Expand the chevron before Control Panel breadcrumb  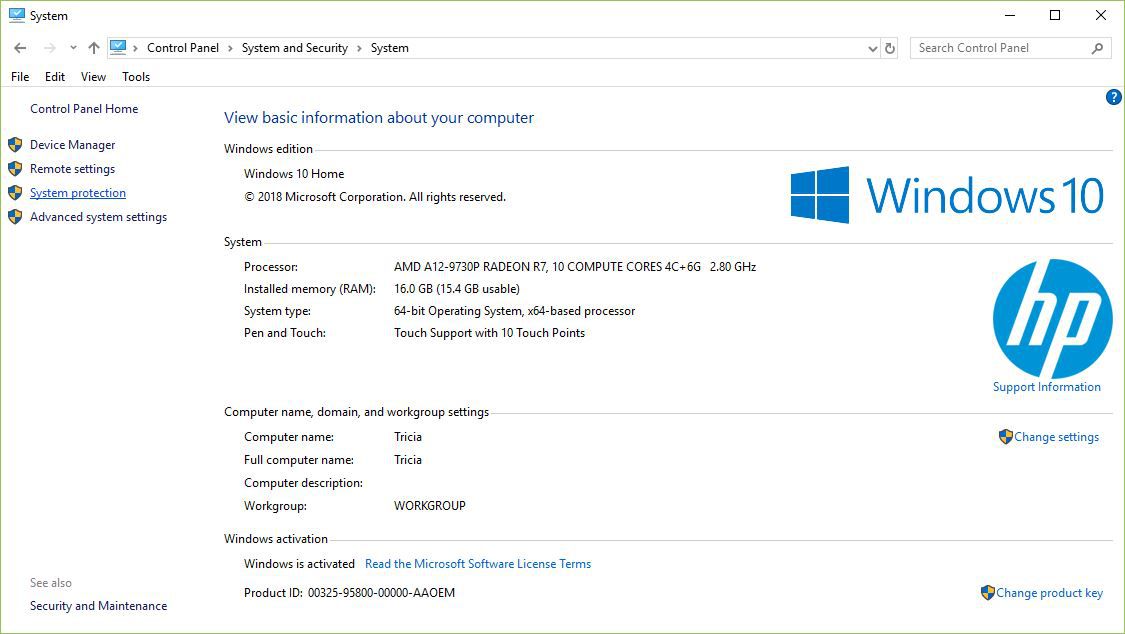[x=136, y=48]
